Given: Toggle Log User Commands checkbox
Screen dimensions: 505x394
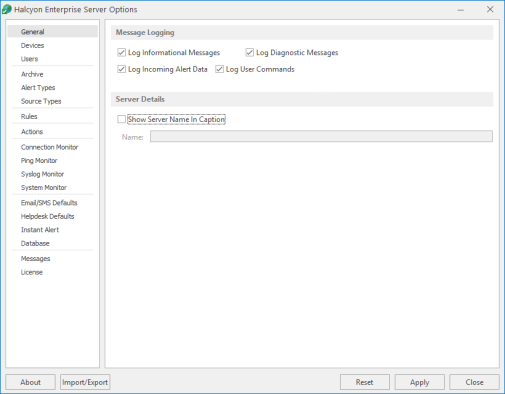Looking at the screenshot, I should coord(219,69).
